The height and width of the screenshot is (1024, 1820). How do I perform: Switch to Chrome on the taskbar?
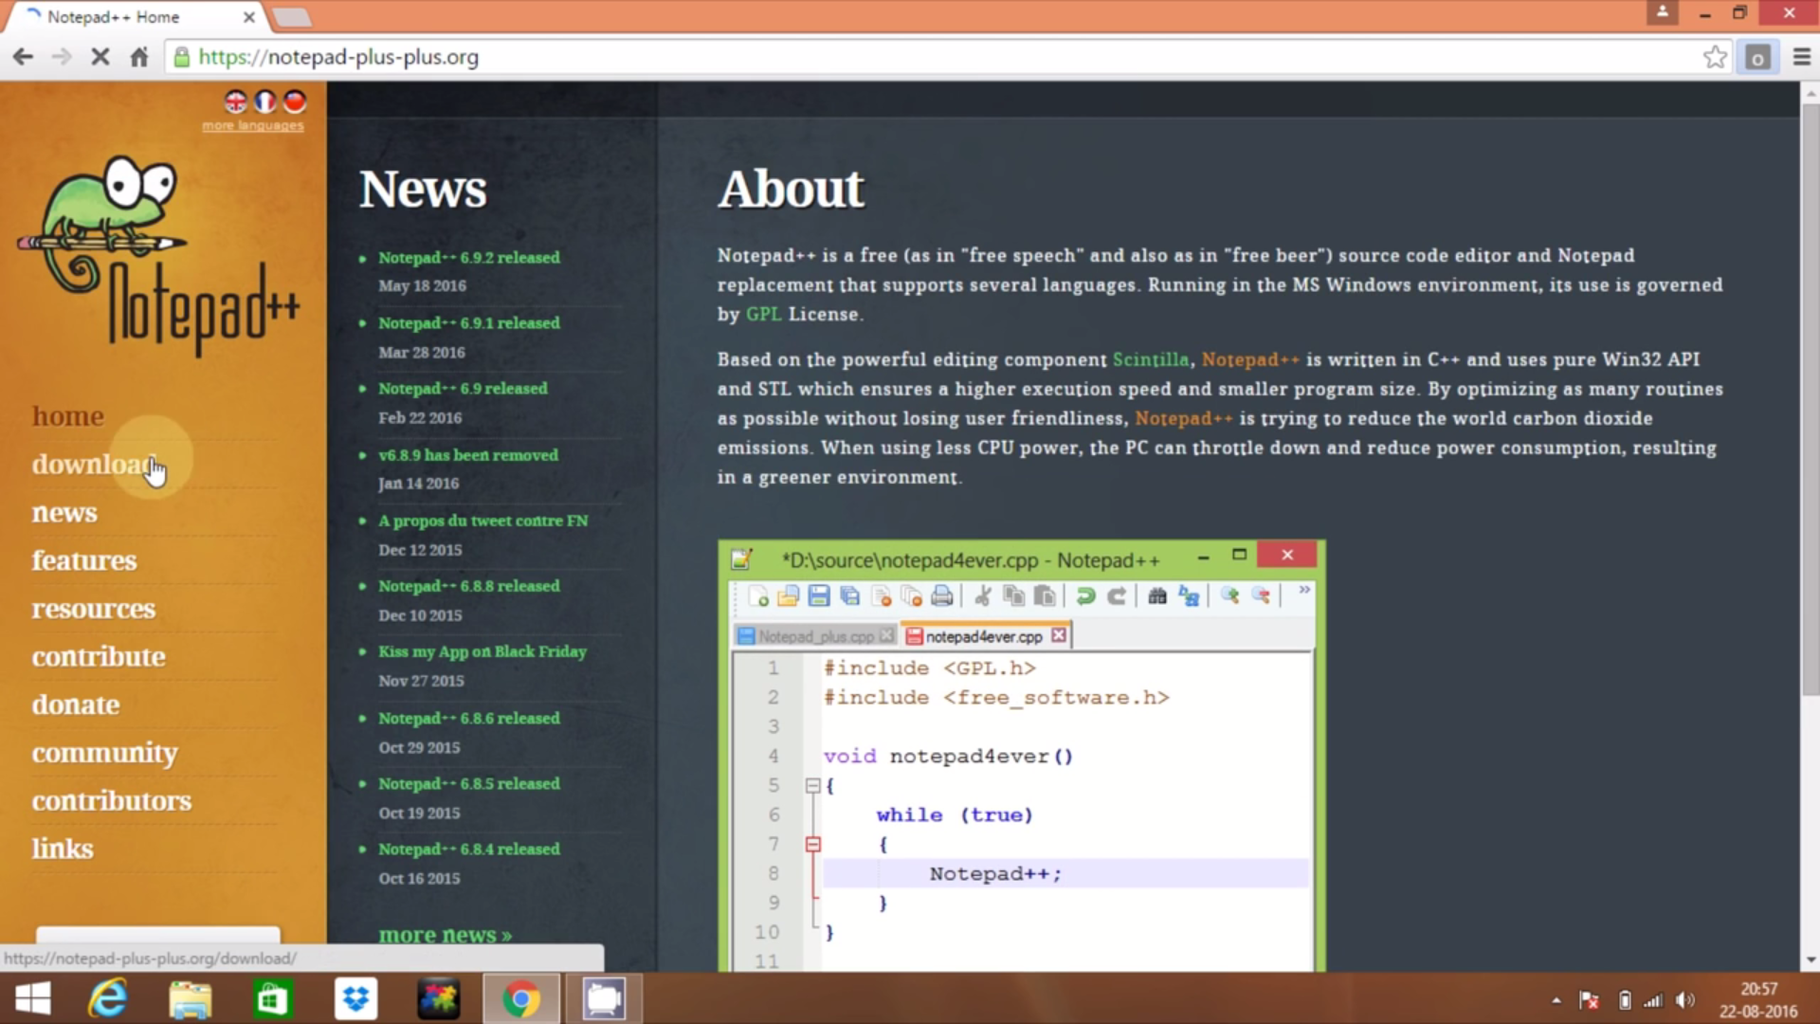pyautogui.click(x=521, y=998)
